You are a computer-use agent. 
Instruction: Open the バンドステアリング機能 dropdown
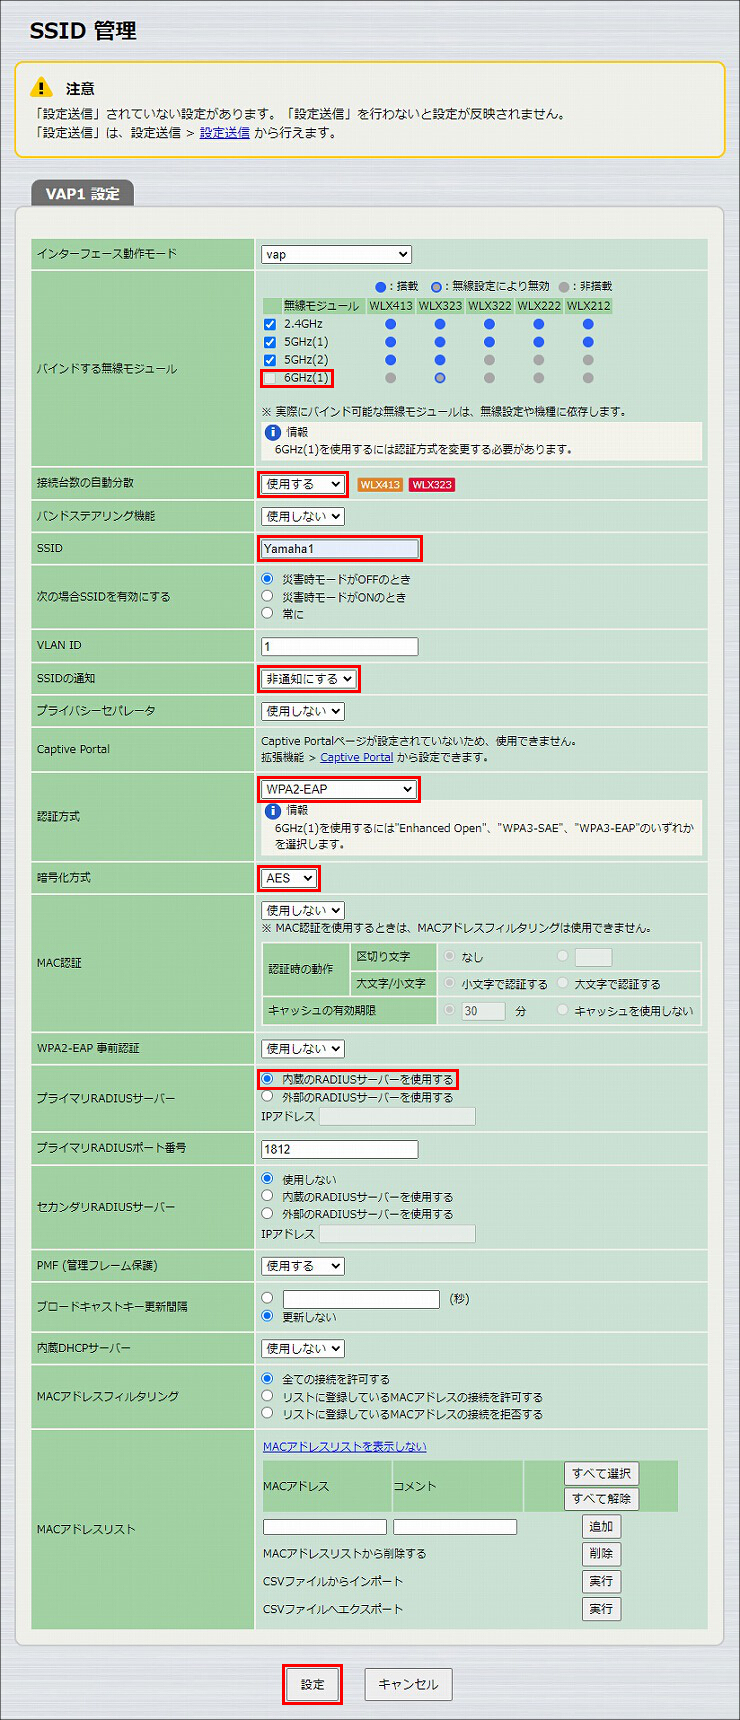pos(303,516)
